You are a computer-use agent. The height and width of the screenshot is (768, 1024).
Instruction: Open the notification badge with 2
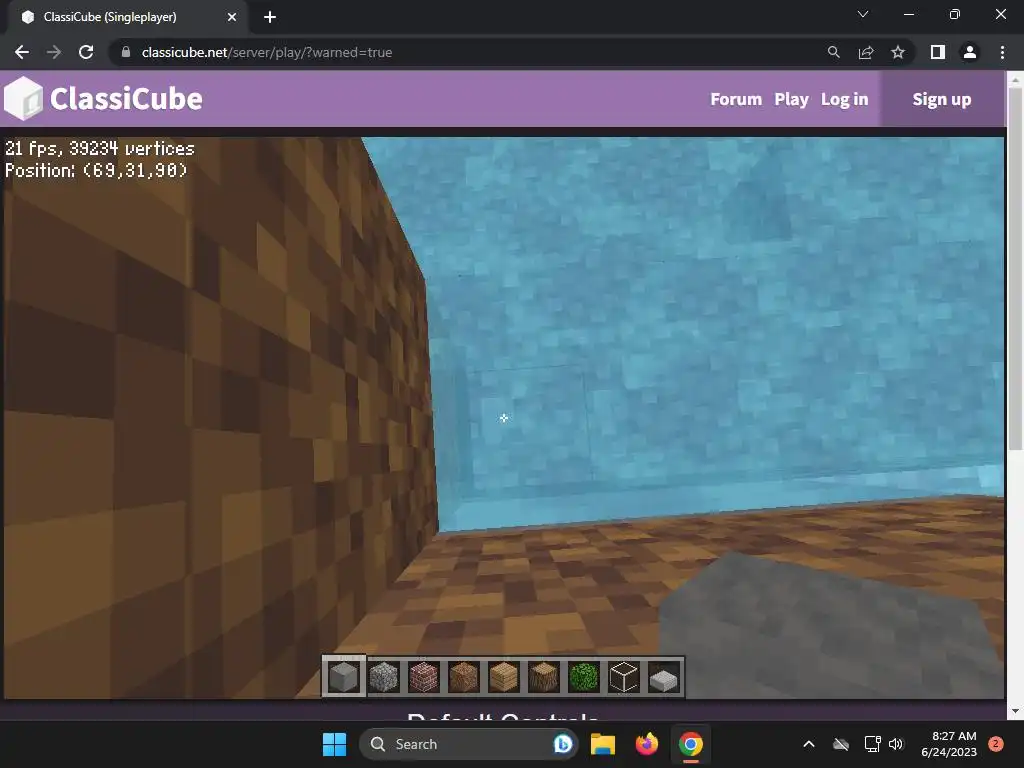point(996,744)
